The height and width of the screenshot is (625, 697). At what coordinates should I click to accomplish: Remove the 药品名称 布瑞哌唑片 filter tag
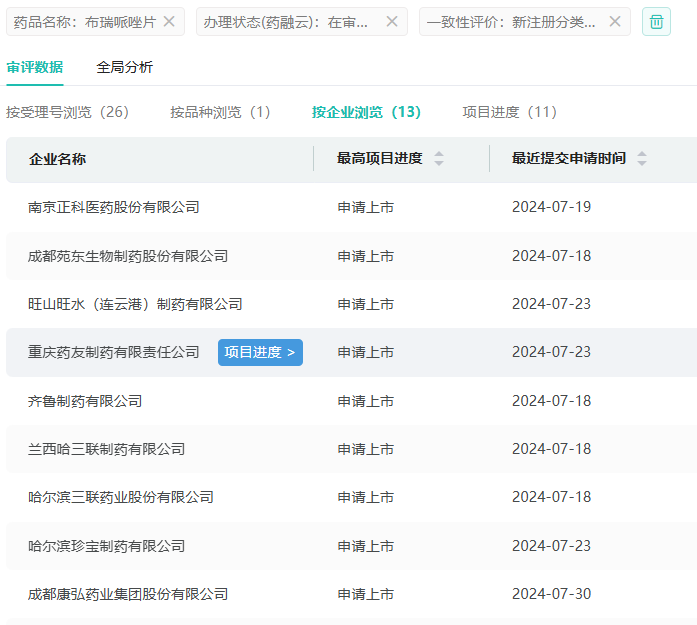(169, 21)
